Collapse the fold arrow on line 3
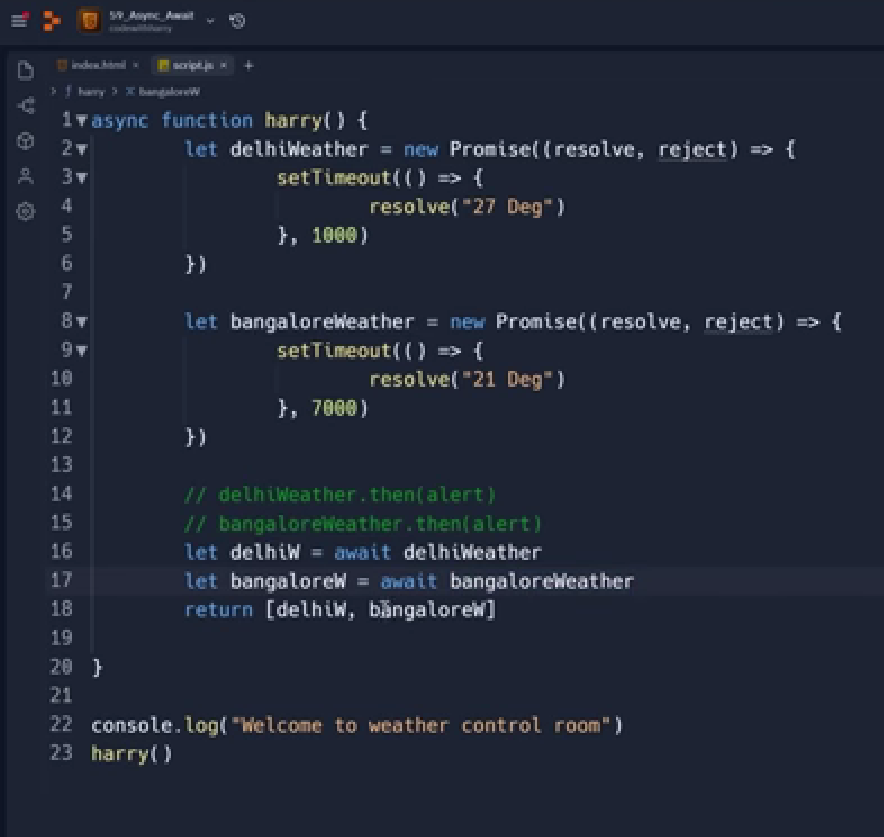The width and height of the screenshot is (884, 837). tap(82, 178)
